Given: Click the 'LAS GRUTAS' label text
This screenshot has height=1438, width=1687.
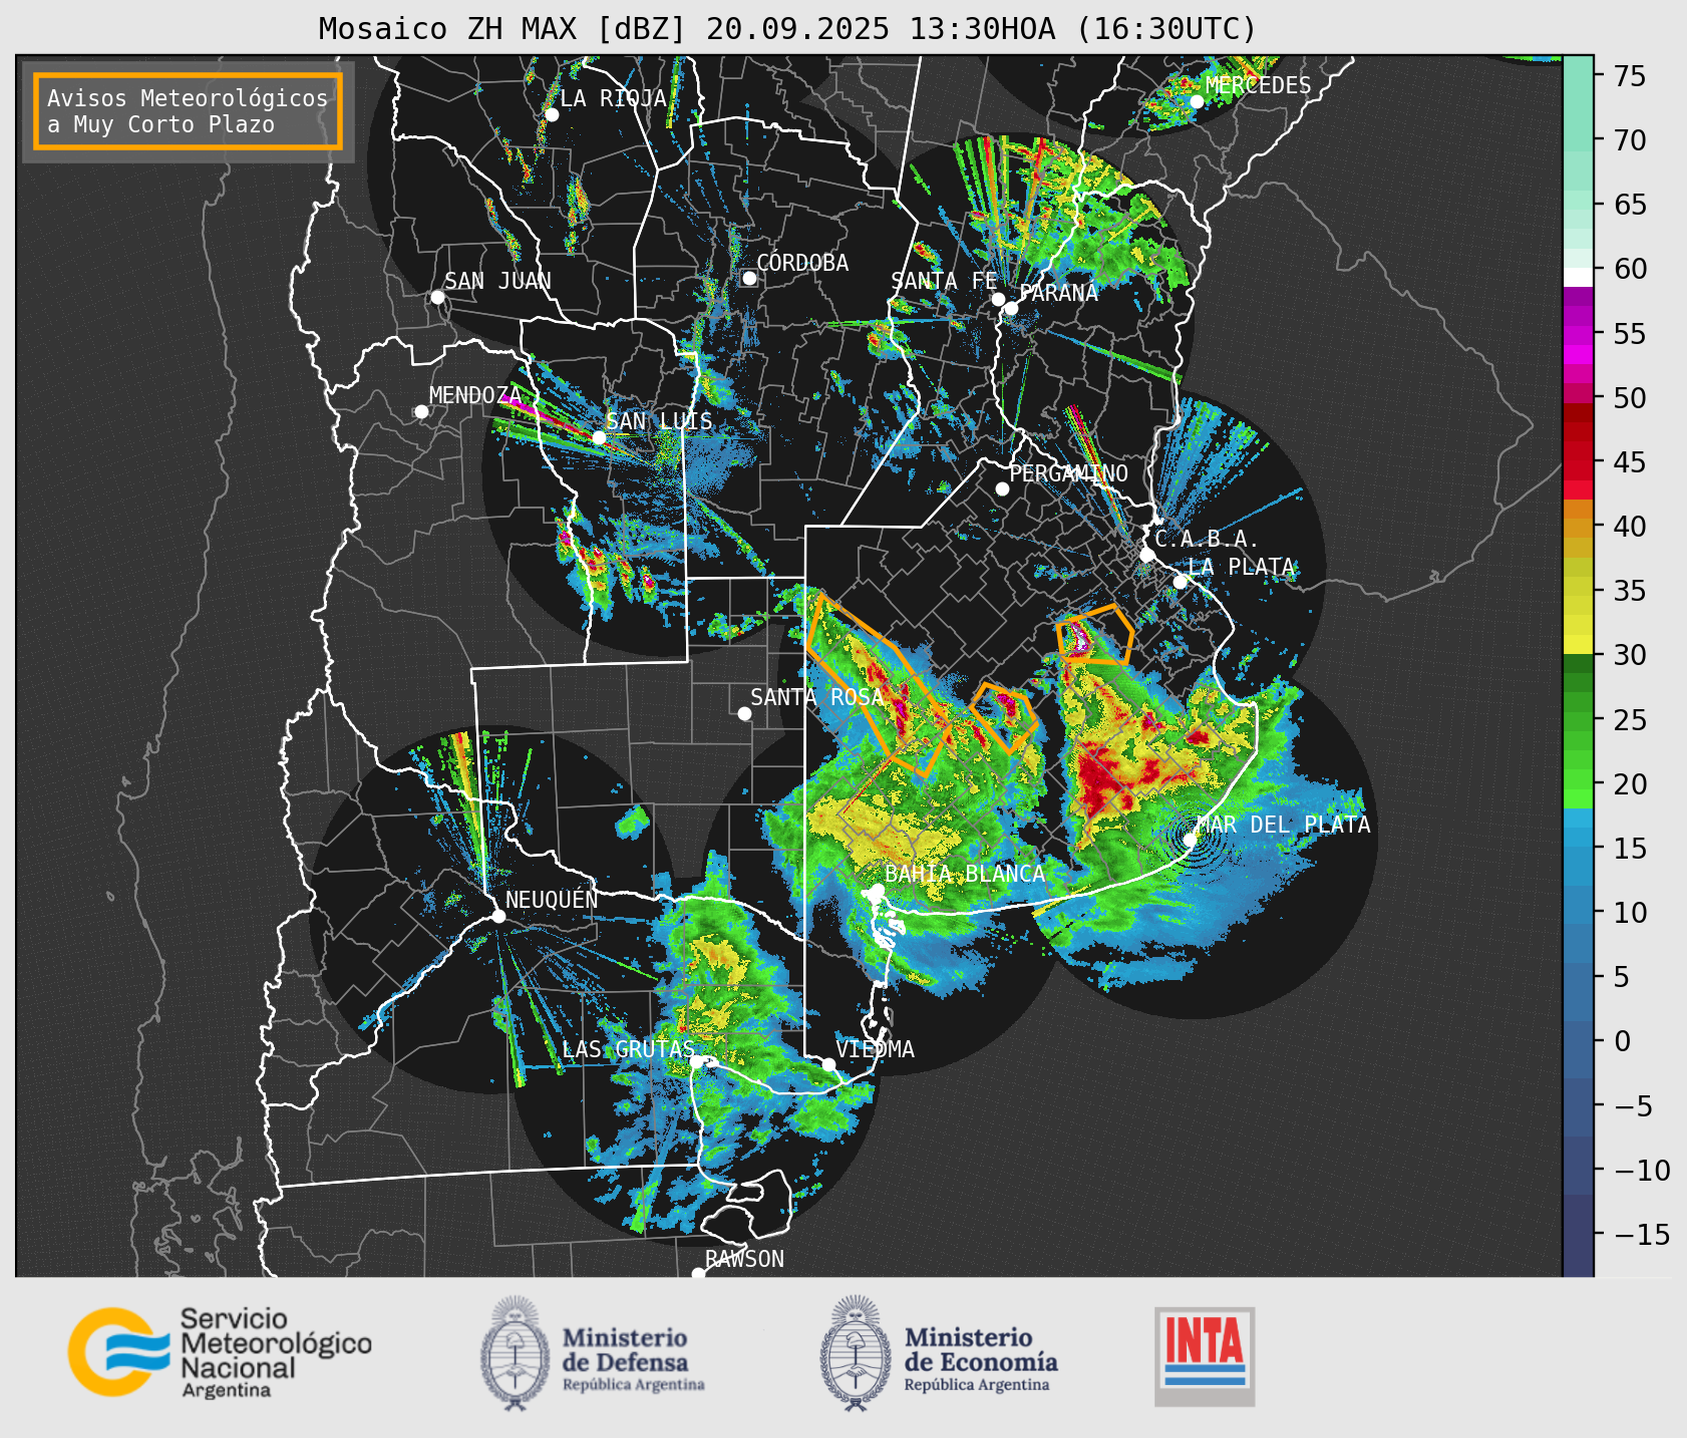Looking at the screenshot, I should 628,1049.
